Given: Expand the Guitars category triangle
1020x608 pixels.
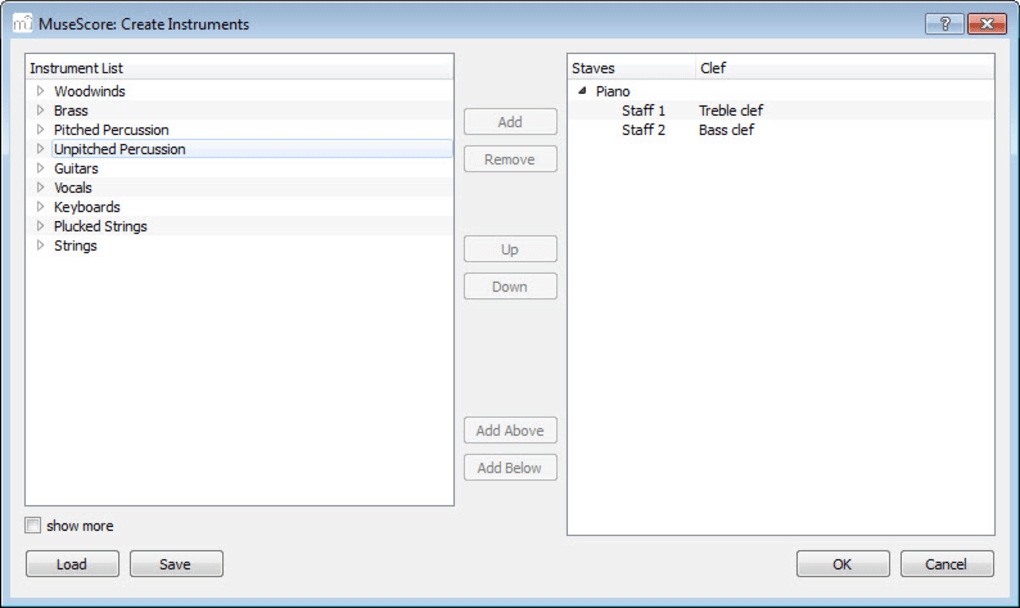Looking at the screenshot, I should (41, 168).
